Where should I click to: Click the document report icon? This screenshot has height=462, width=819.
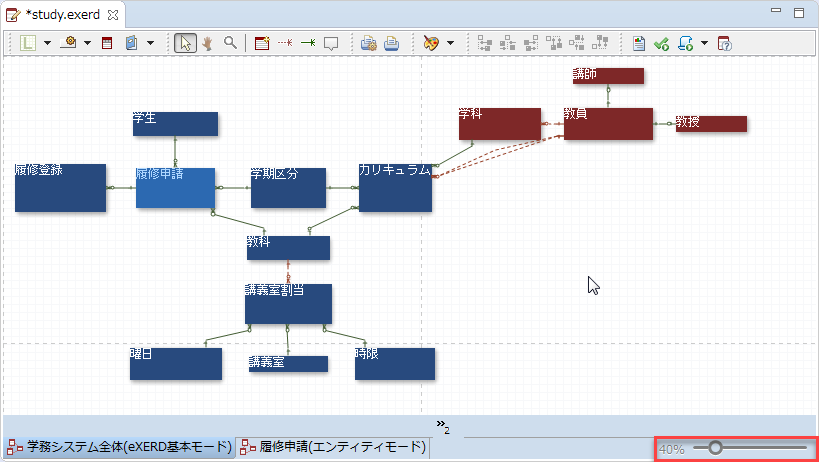click(x=639, y=43)
